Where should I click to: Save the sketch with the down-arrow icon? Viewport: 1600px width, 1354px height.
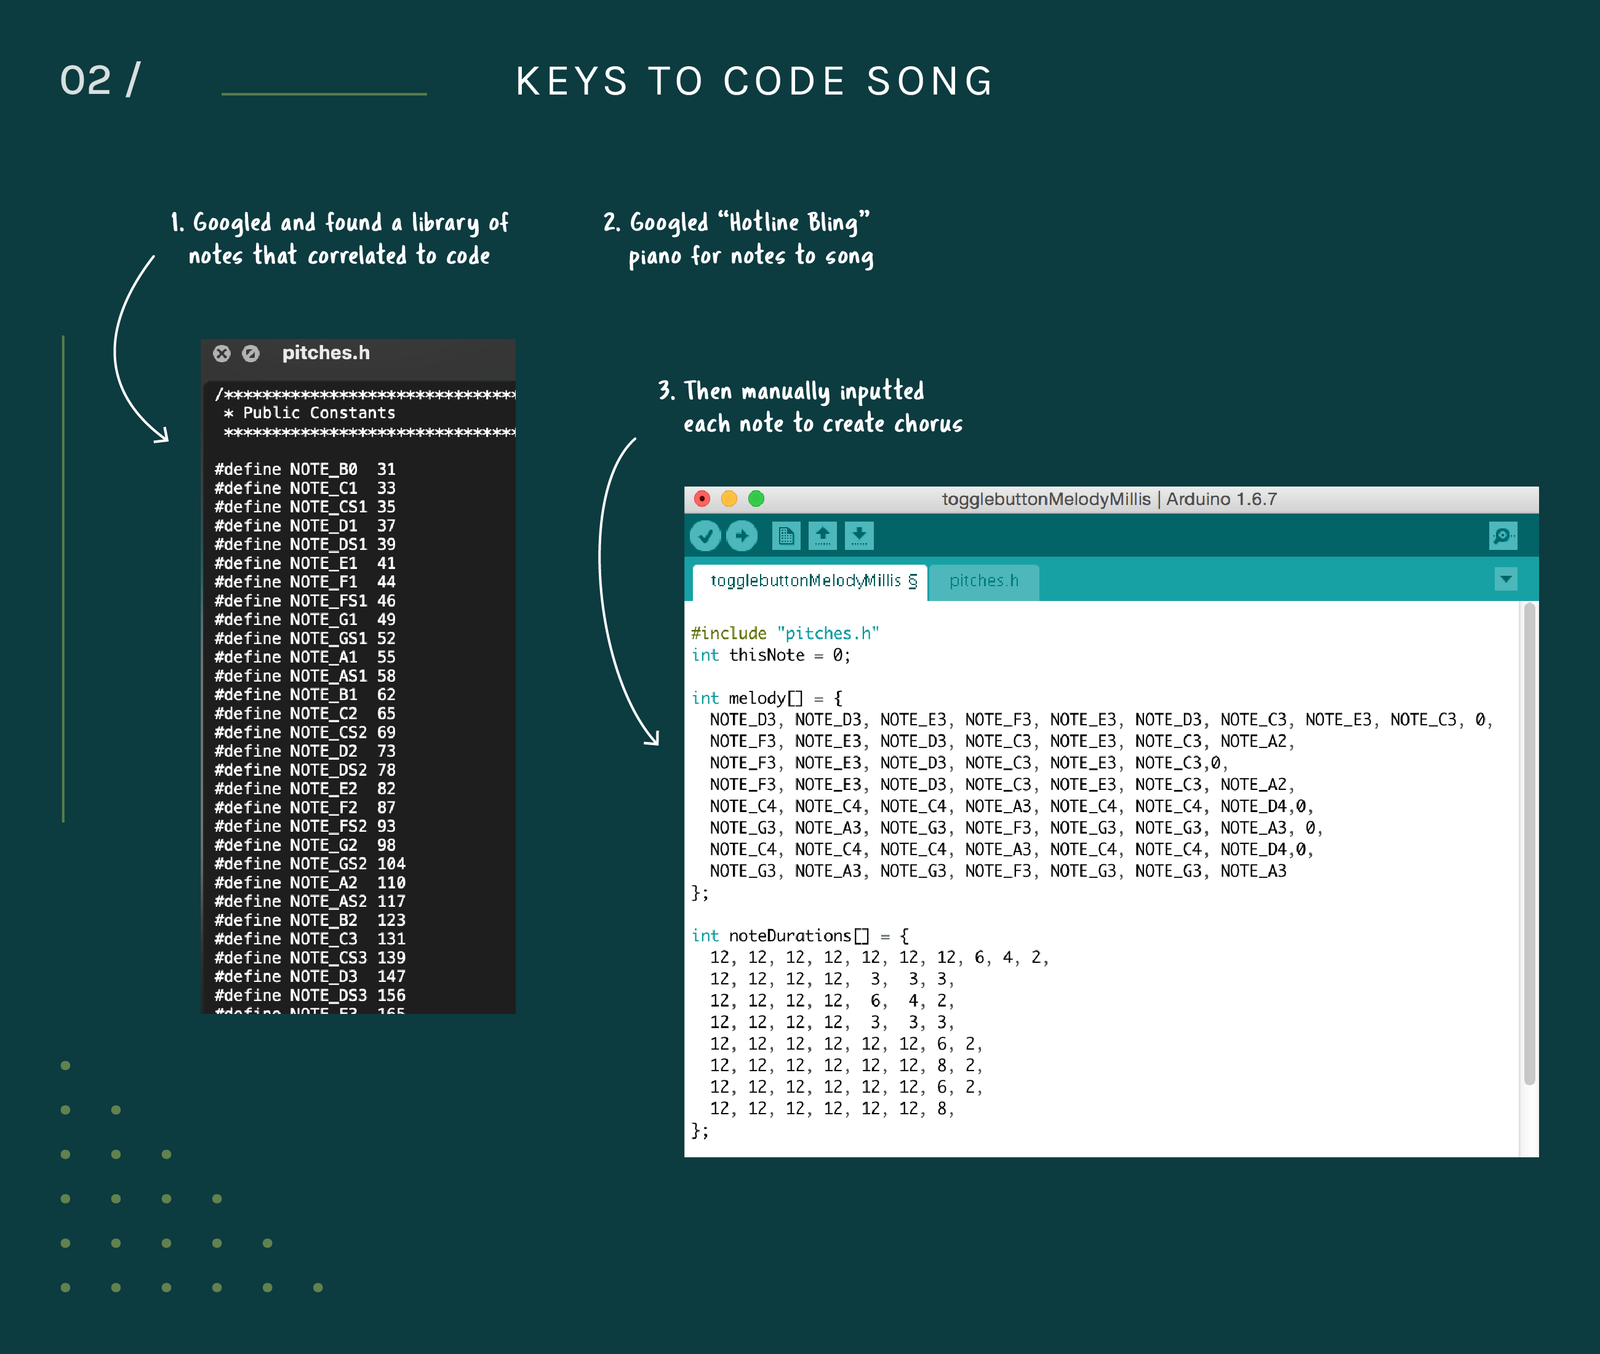pyautogui.click(x=858, y=536)
